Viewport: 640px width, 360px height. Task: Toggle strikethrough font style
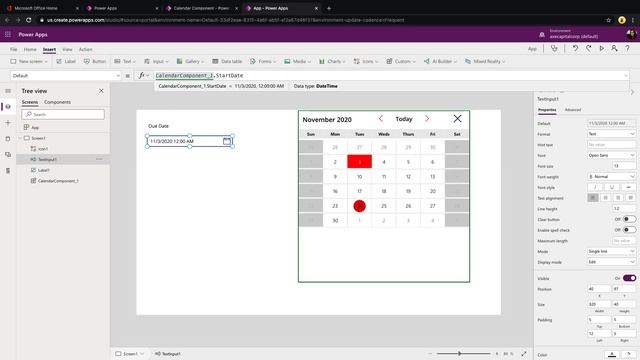coord(629,187)
